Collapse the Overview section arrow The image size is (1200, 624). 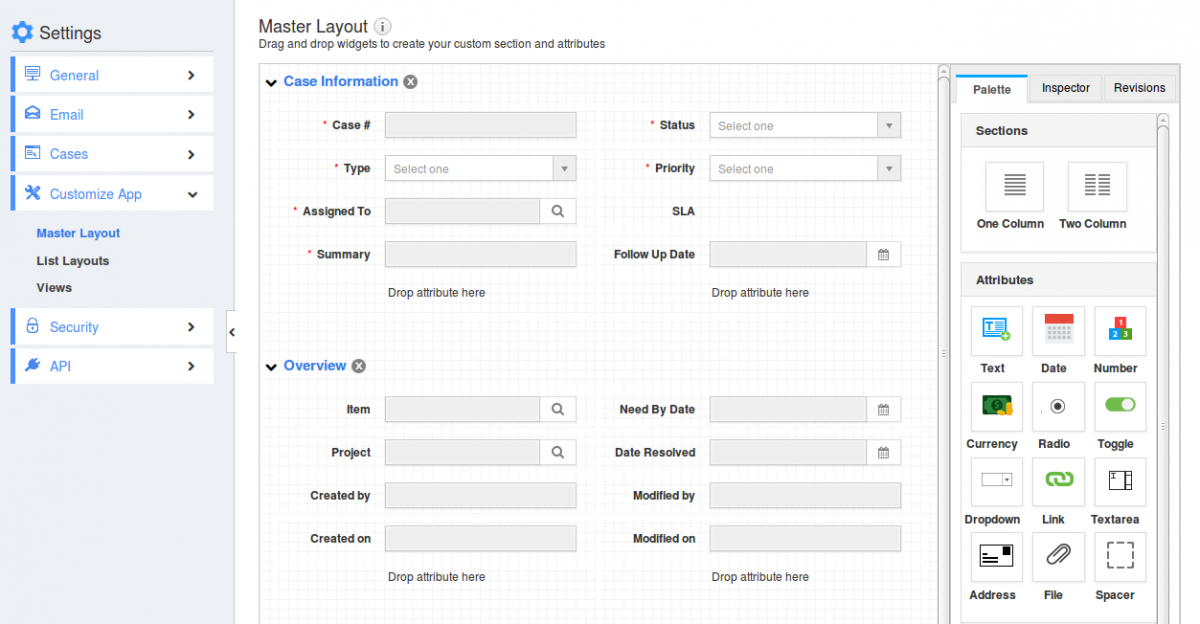coord(271,367)
